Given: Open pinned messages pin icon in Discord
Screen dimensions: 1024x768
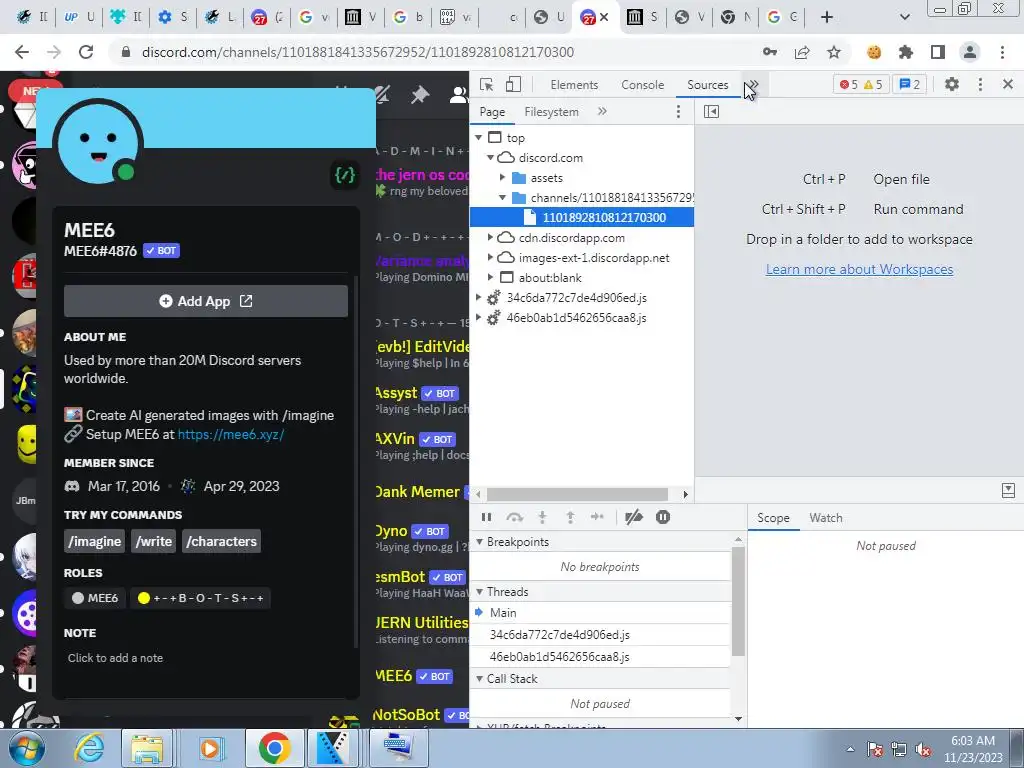Looking at the screenshot, I should tap(419, 95).
